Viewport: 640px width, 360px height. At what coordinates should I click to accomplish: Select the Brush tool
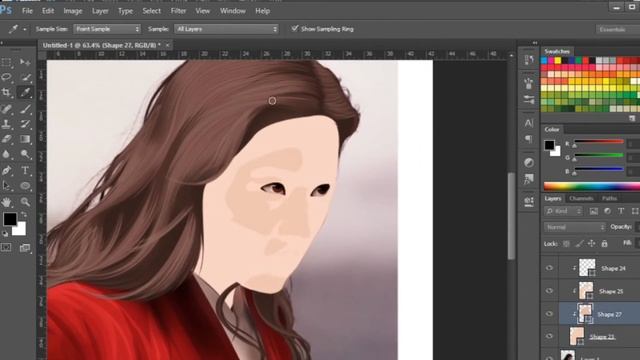tap(25, 109)
